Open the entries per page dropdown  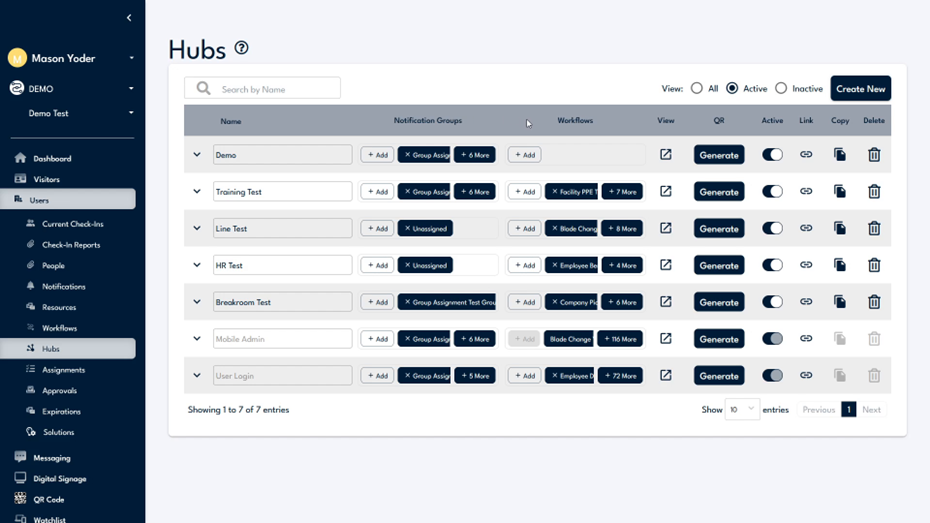pyautogui.click(x=741, y=409)
